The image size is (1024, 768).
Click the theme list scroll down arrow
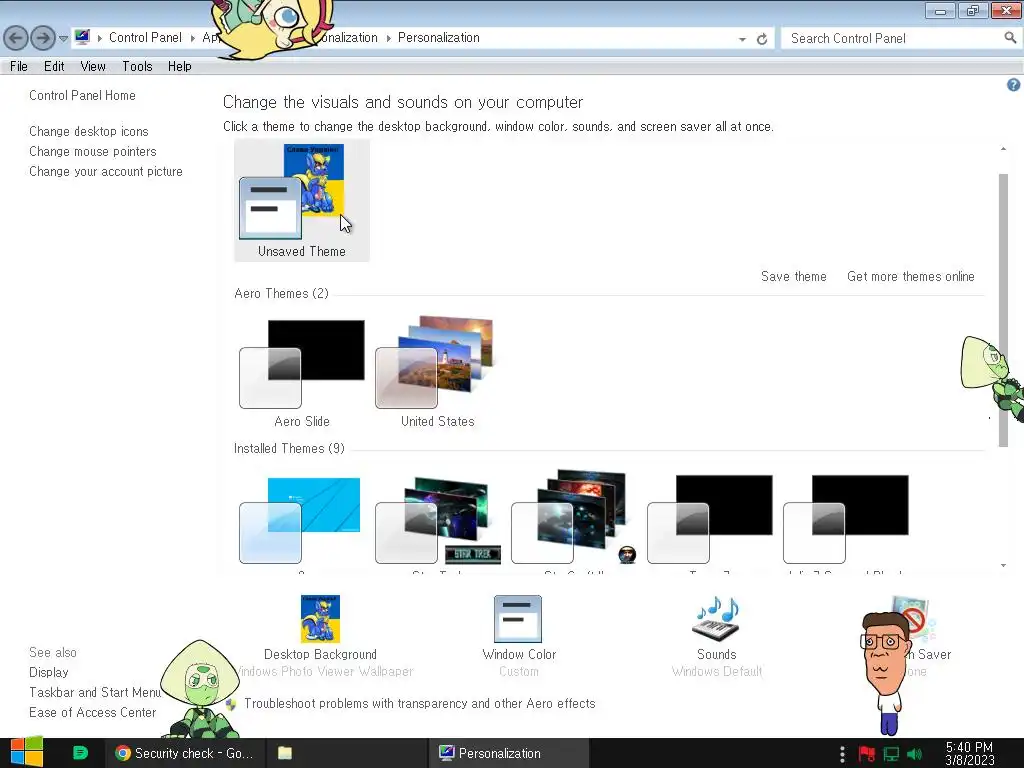click(x=1003, y=566)
